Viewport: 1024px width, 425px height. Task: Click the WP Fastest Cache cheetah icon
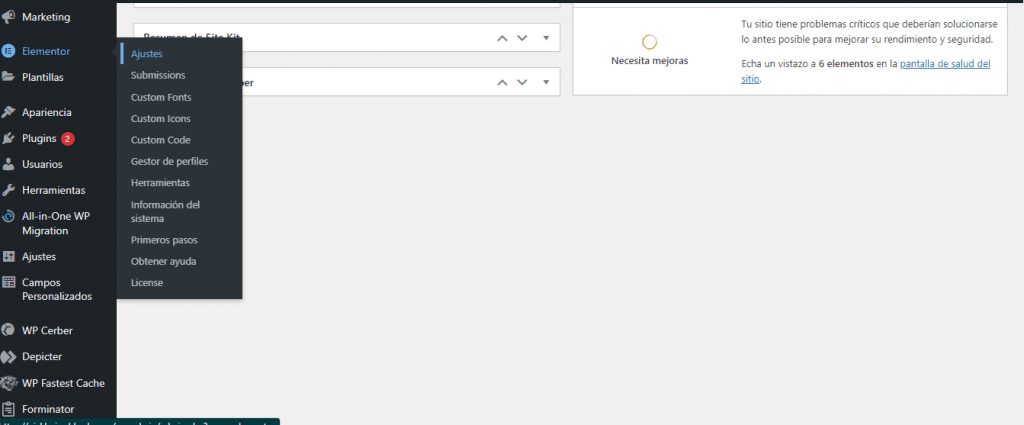point(8,383)
